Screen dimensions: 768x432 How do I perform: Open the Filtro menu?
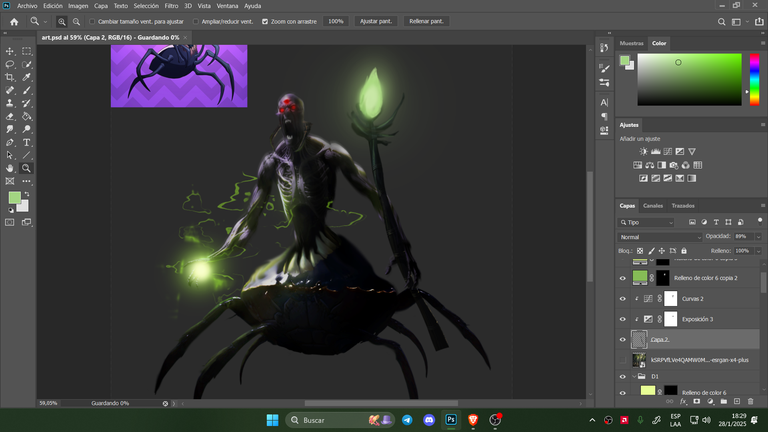171,6
